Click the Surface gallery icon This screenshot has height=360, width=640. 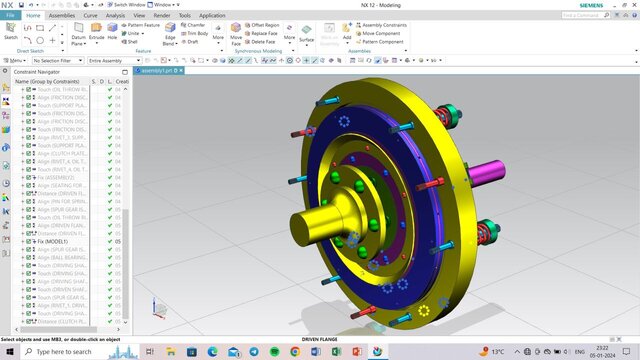(x=306, y=30)
